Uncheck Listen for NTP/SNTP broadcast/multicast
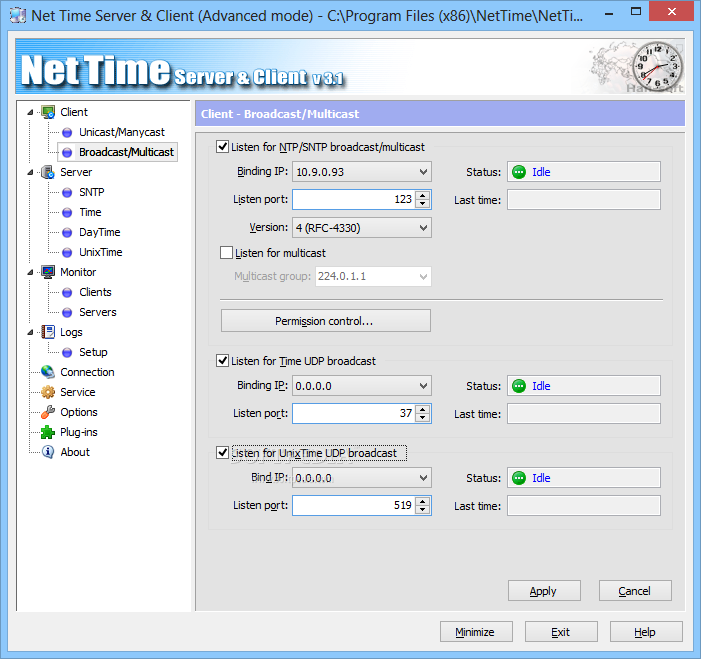 (x=222, y=147)
